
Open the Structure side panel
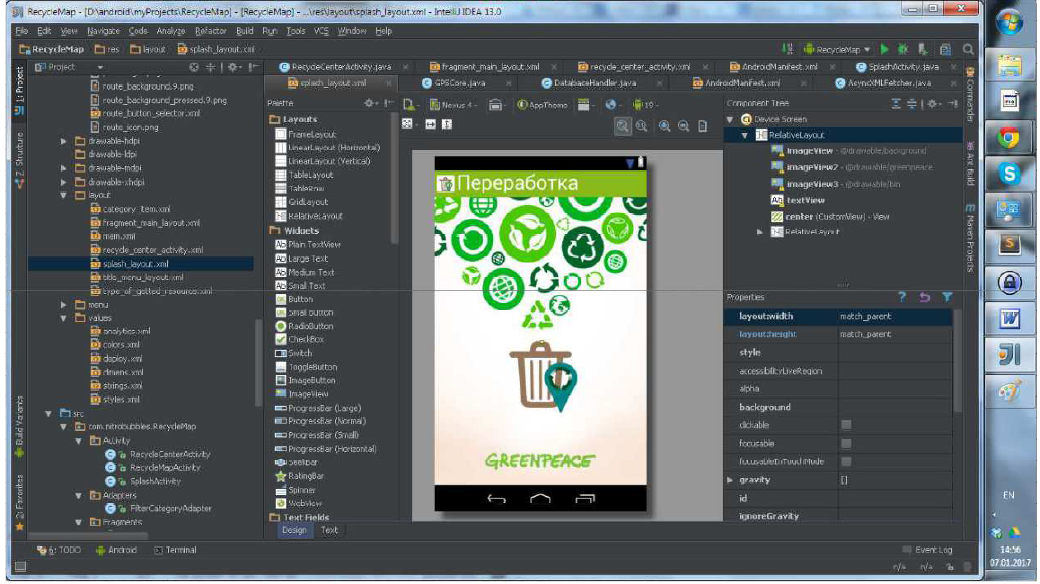coord(19,159)
